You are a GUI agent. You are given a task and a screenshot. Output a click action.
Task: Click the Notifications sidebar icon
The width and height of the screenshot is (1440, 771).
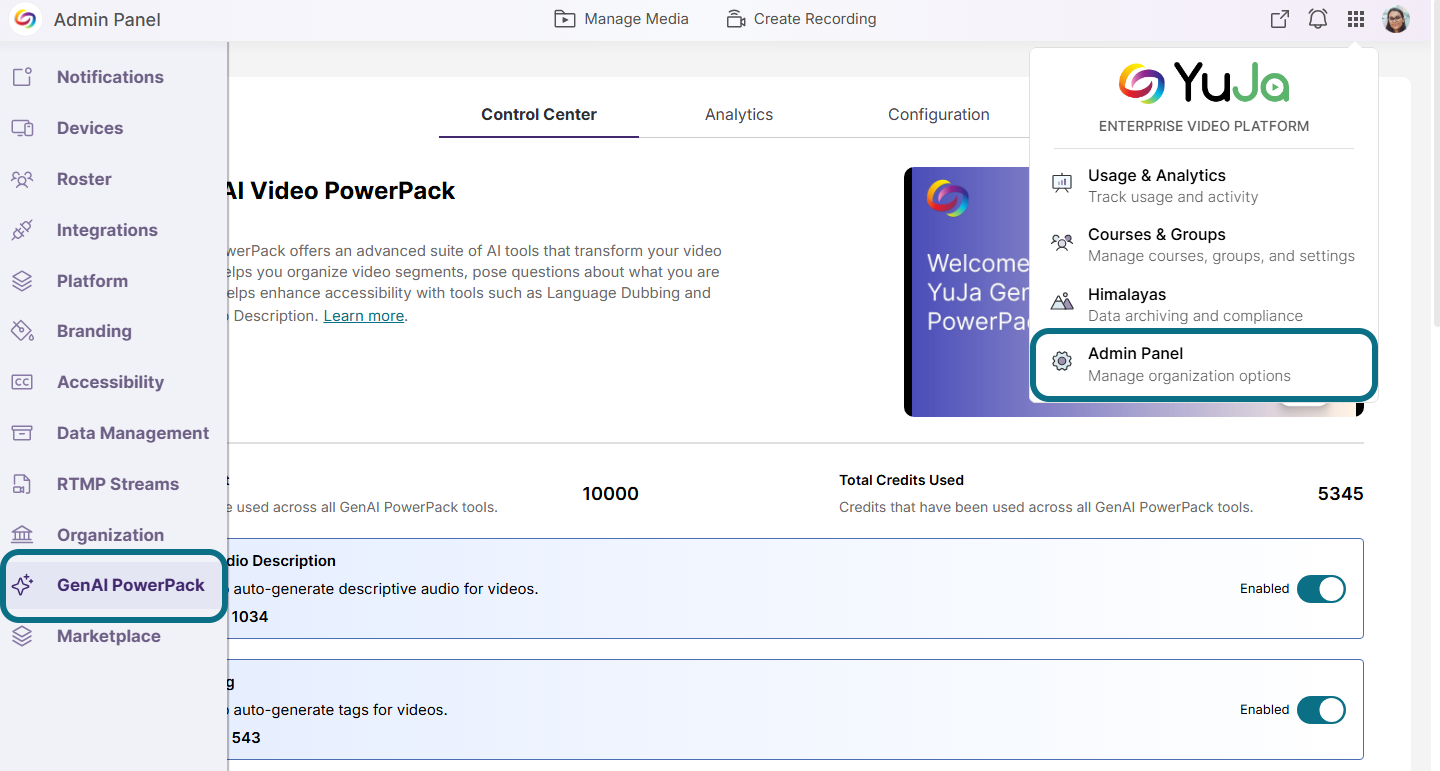click(x=22, y=77)
